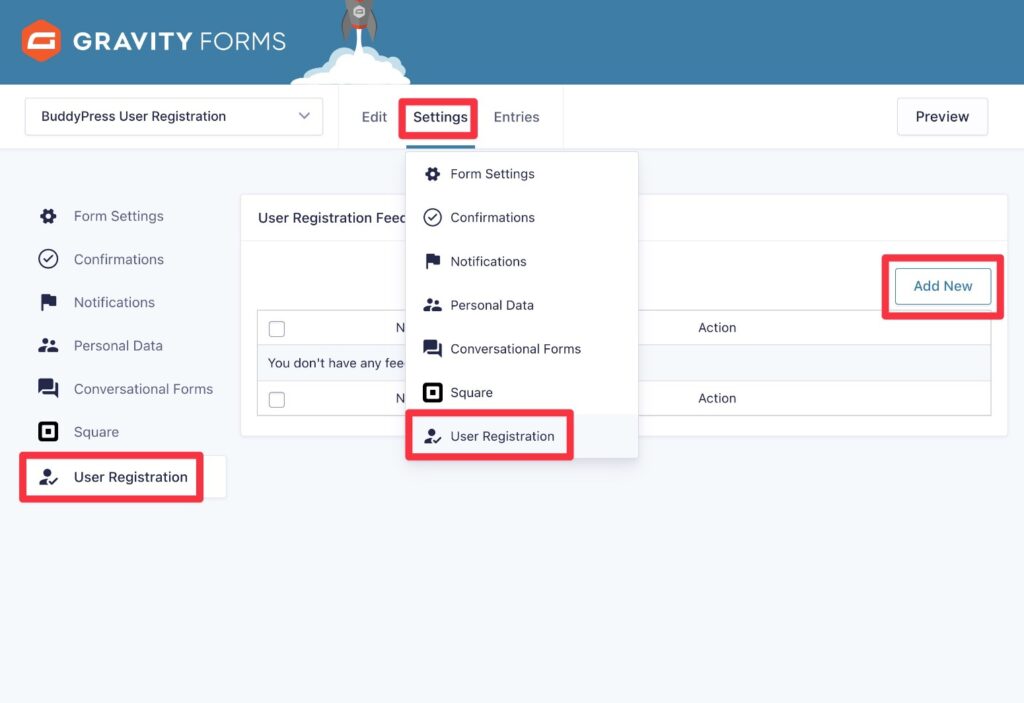
Task: Select Personal Data in the dropdown menu
Action: coord(491,305)
